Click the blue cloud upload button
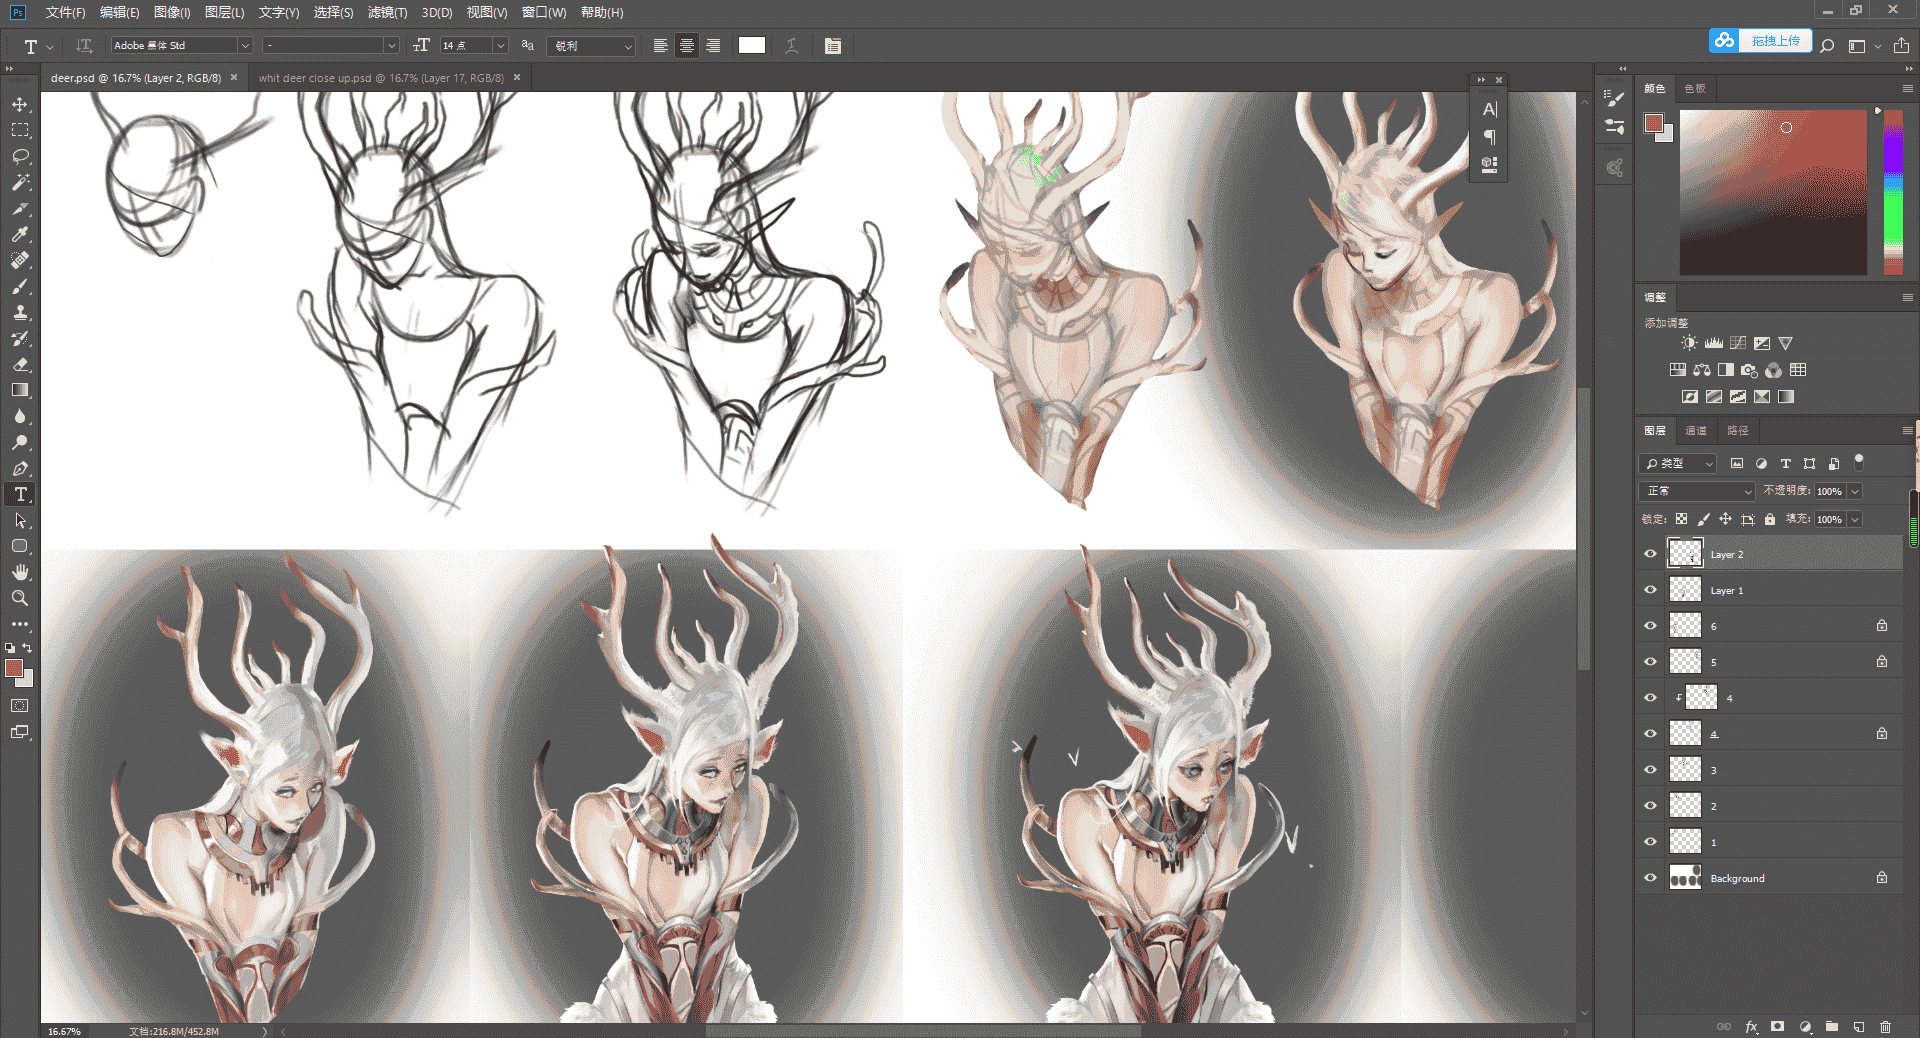 click(1760, 41)
